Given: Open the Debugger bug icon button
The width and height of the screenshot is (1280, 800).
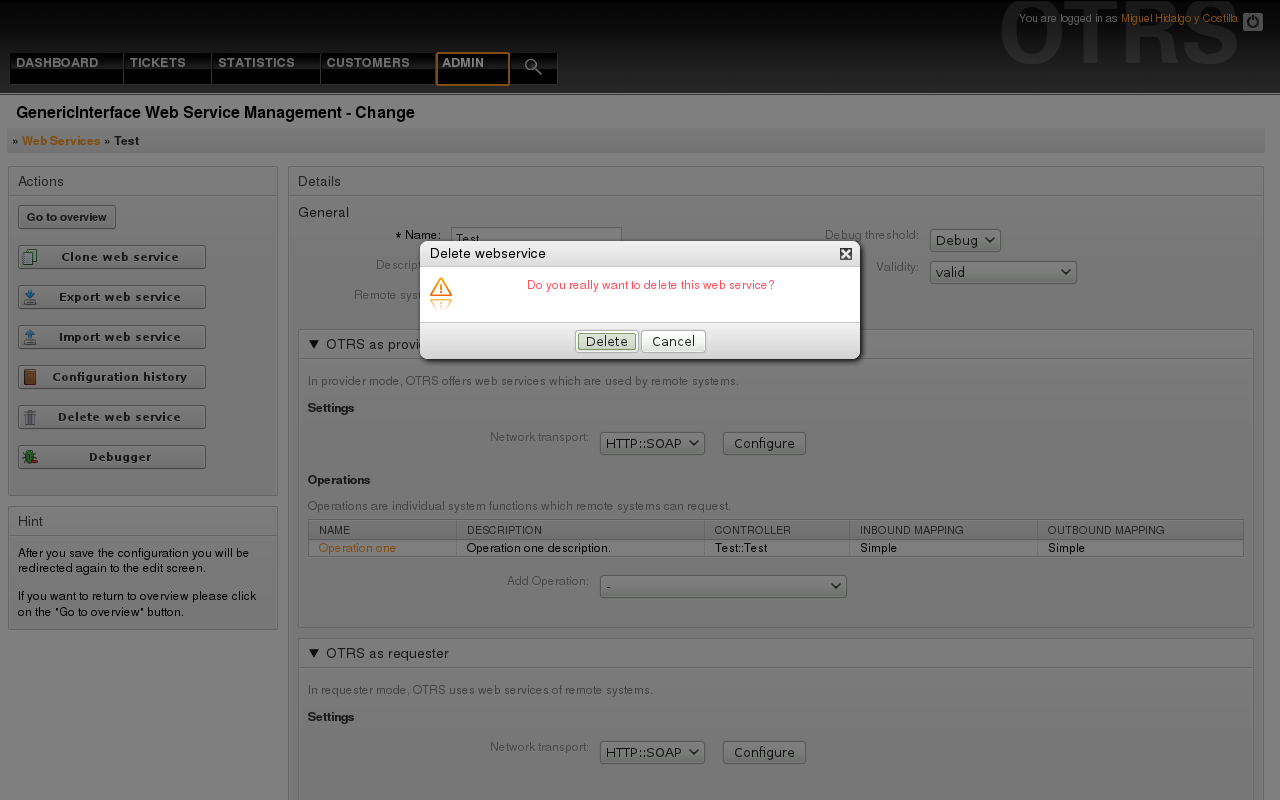Looking at the screenshot, I should pyautogui.click(x=112, y=457).
